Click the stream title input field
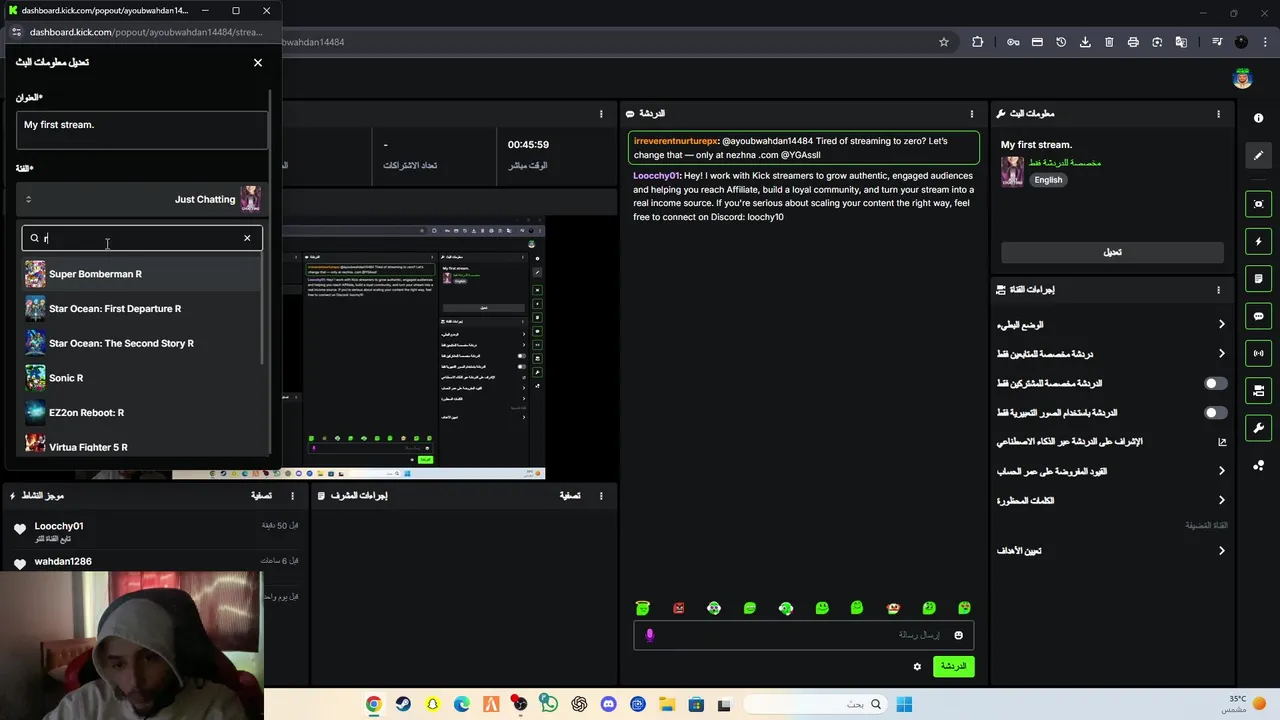This screenshot has height=720, width=1280. [142, 130]
